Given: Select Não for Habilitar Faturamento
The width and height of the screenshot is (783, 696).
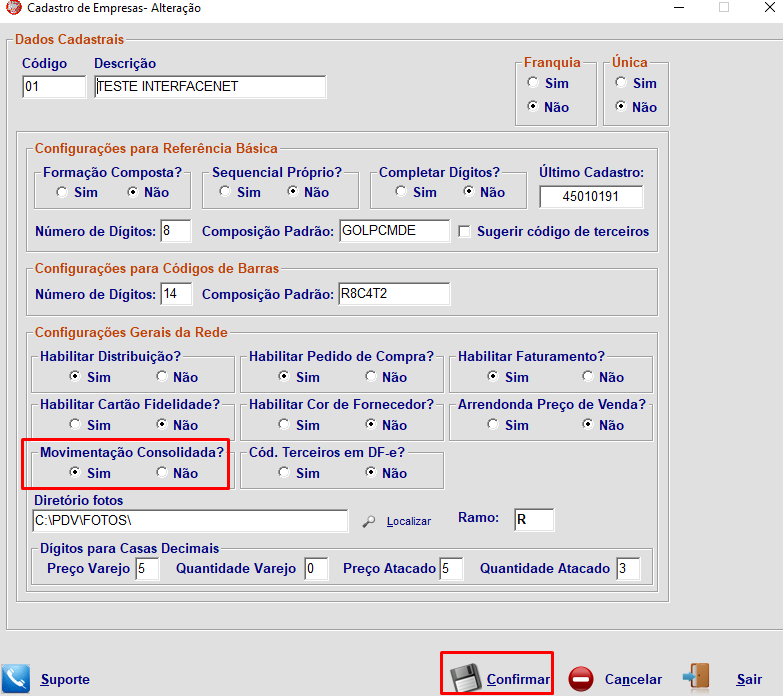Looking at the screenshot, I should coord(587,376).
